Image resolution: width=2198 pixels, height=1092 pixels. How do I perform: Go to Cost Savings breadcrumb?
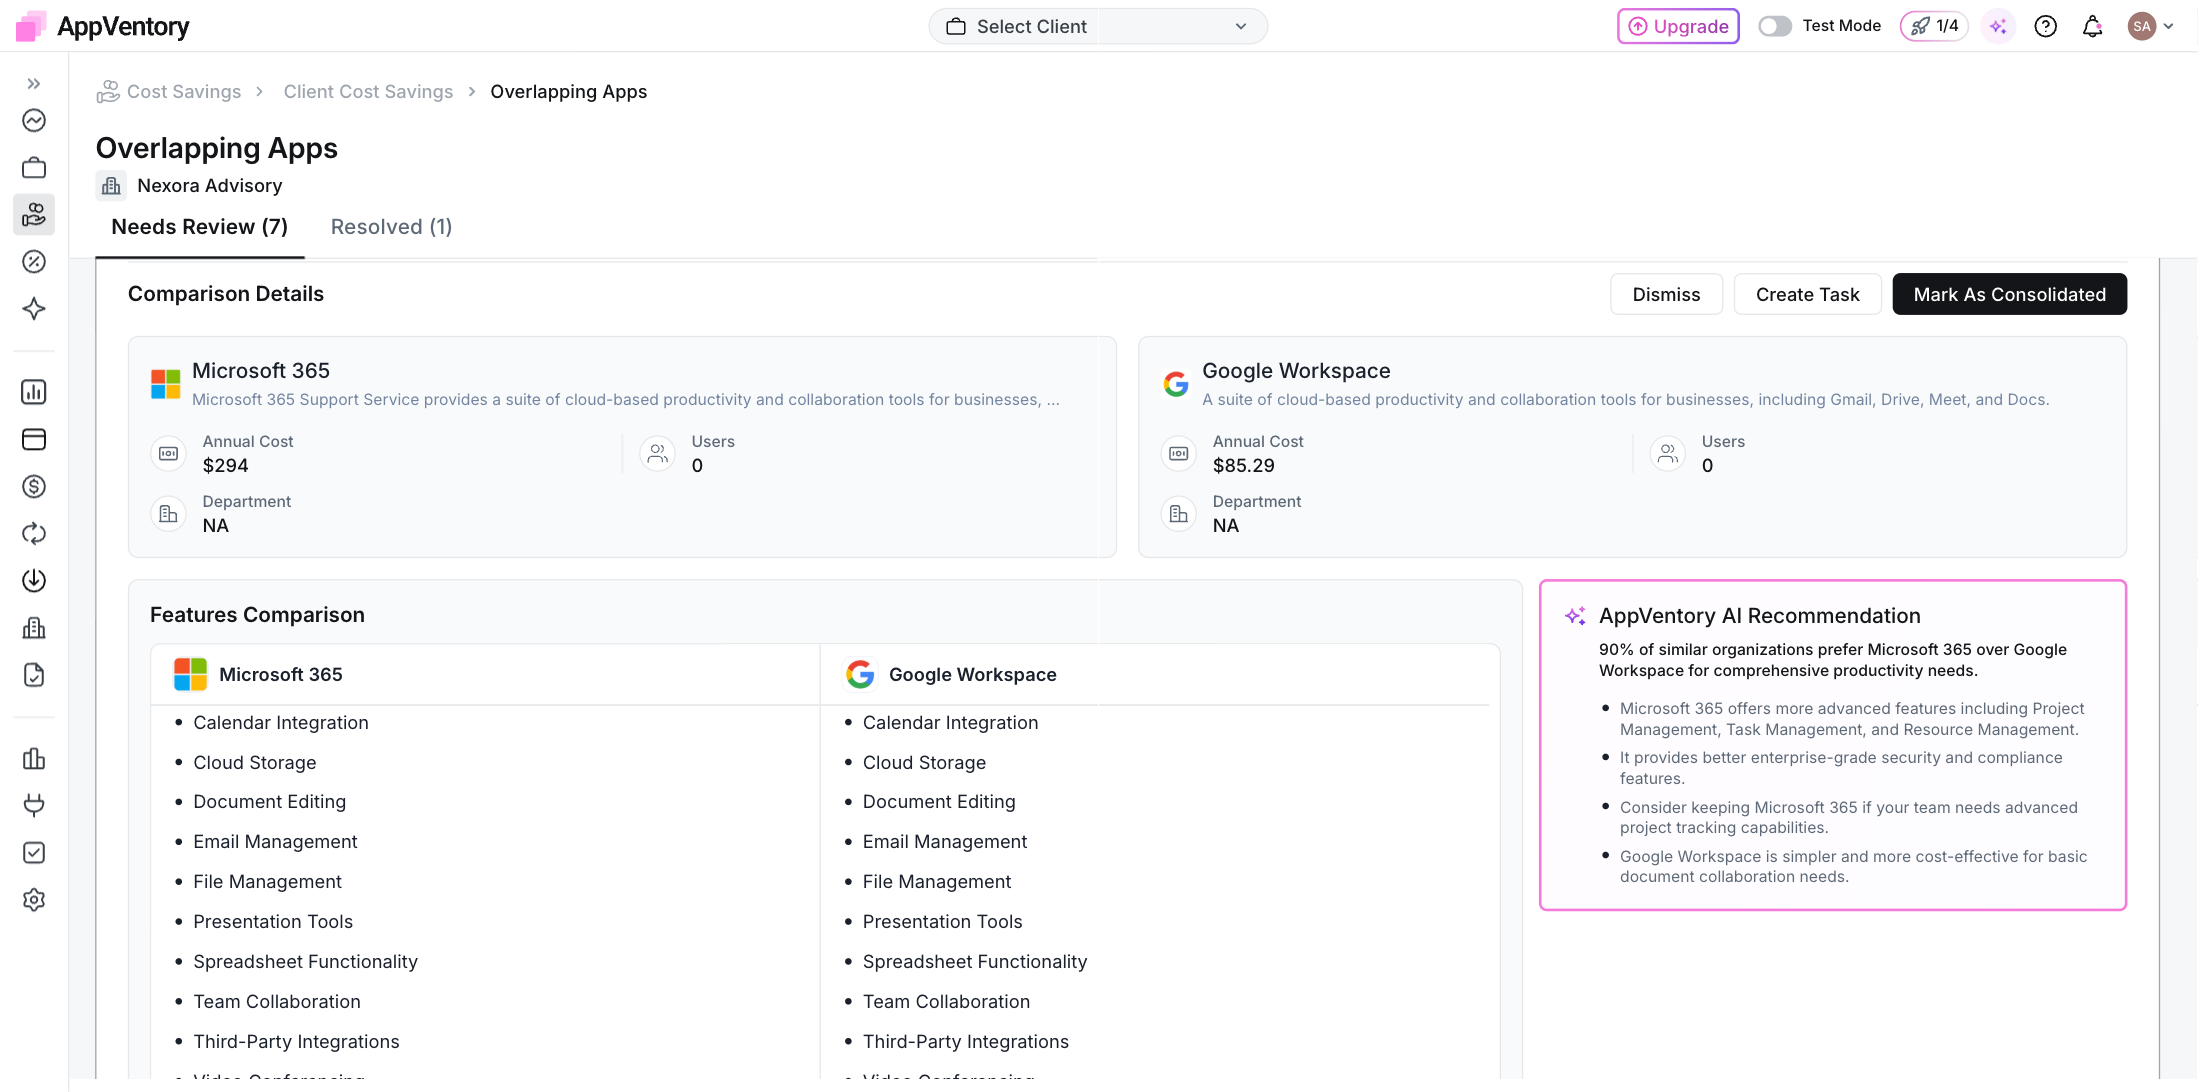pos(184,92)
